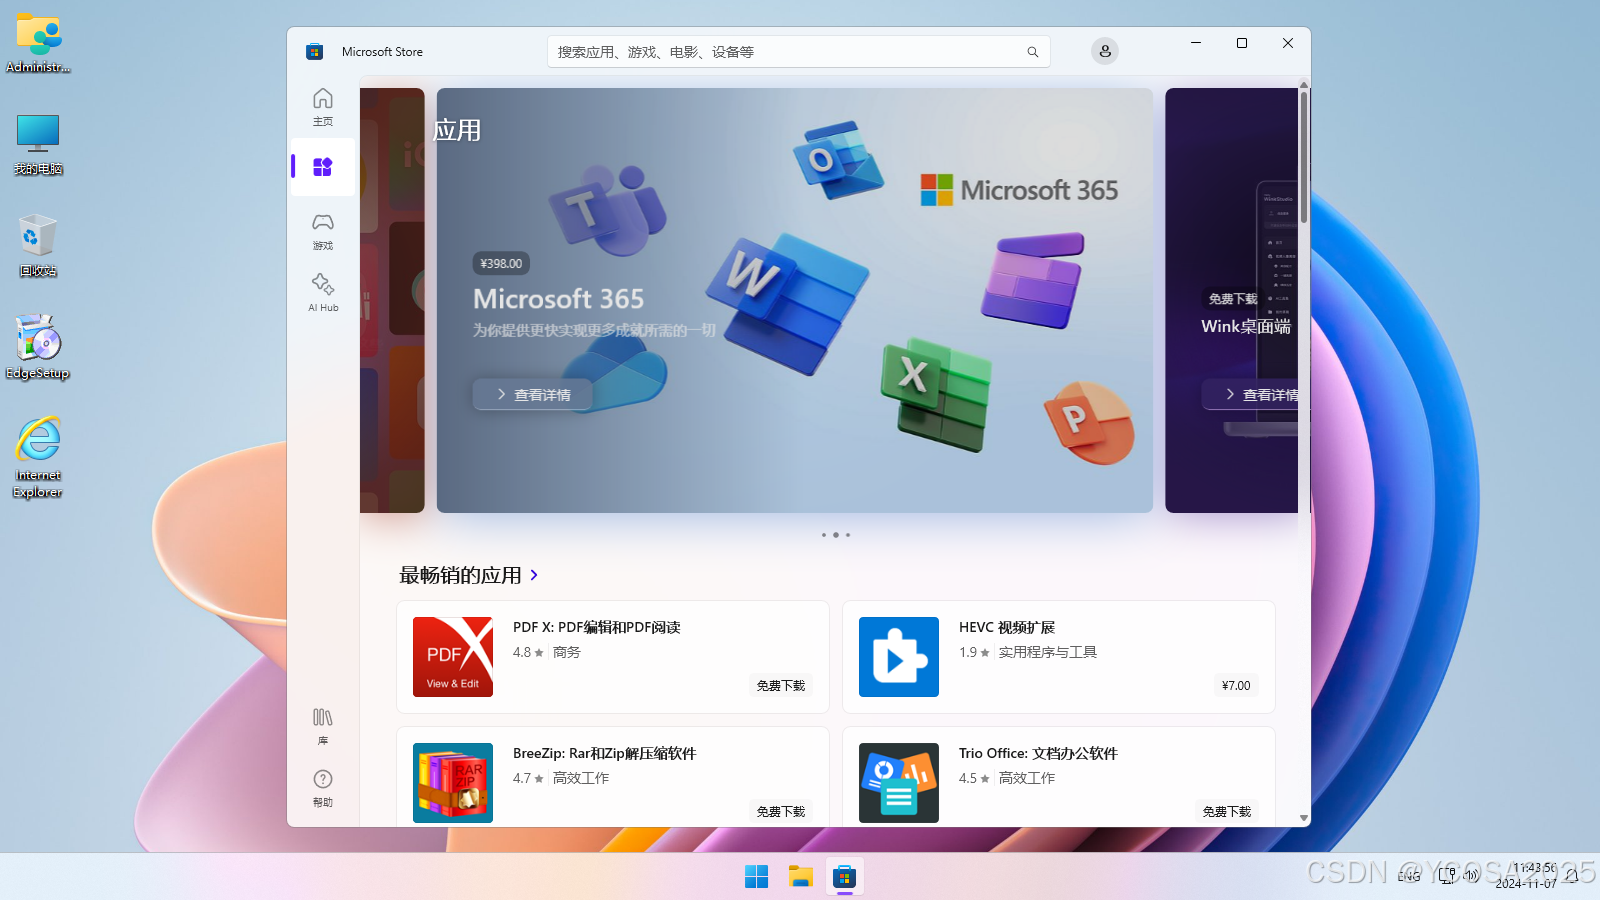Screen dimensions: 1600x900
Task: Open the Library icon in sidebar
Action: [x=322, y=726]
